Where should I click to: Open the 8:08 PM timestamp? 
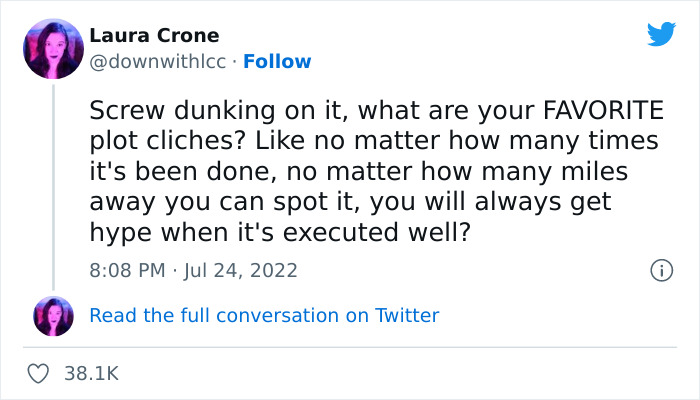[x=126, y=270]
